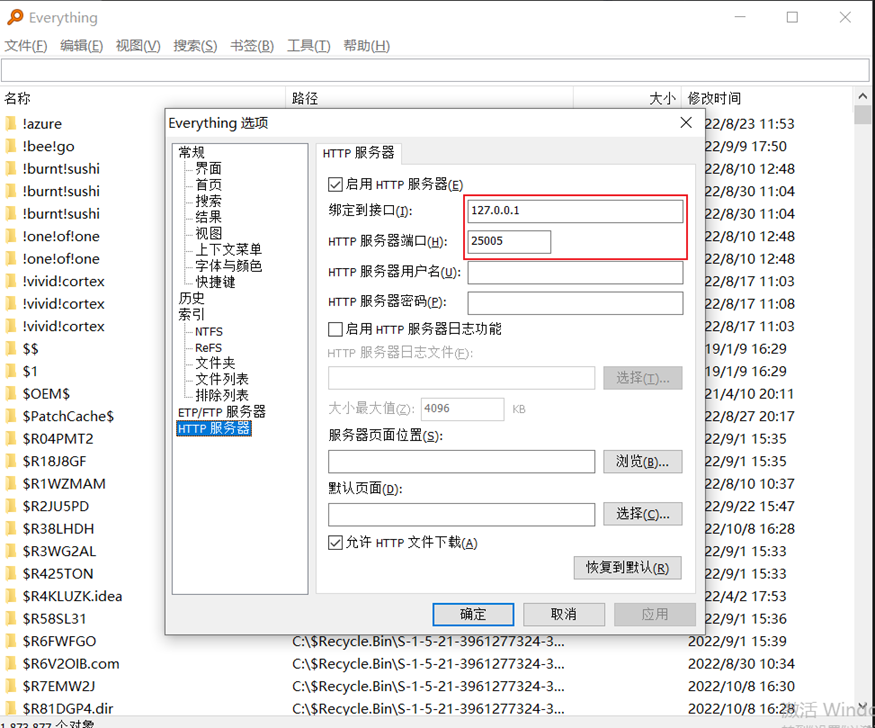This screenshot has width=875, height=728.
Task: Click the 绑定到接口 field showing 127.0.0.1
Action: point(575,211)
